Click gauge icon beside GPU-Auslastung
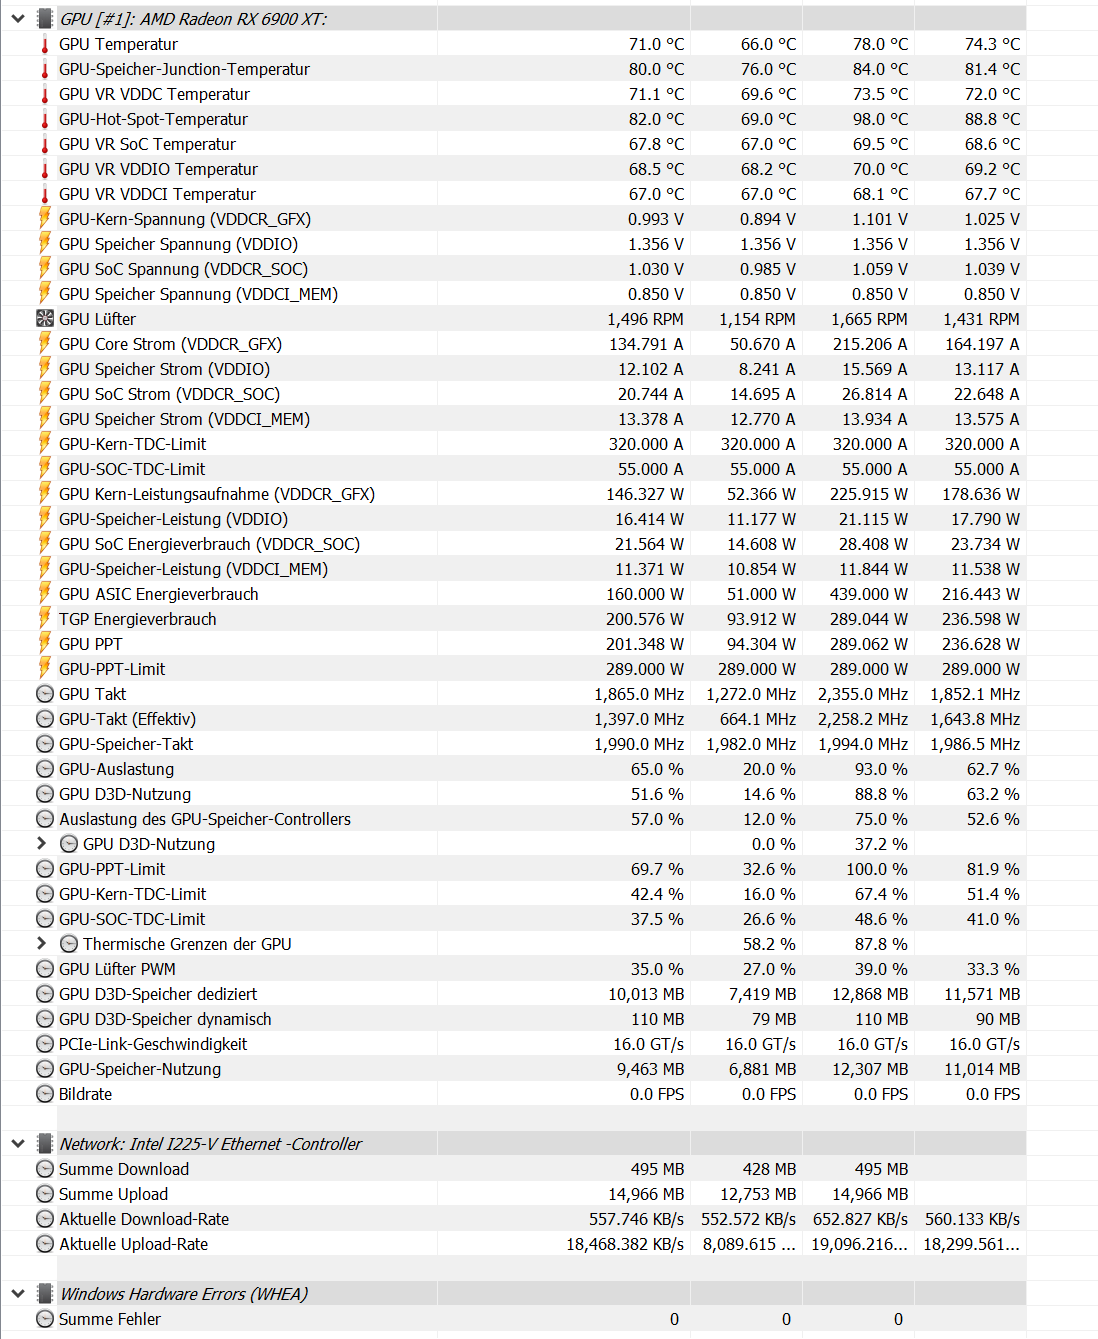Image resolution: width=1098 pixels, height=1339 pixels. click(45, 769)
